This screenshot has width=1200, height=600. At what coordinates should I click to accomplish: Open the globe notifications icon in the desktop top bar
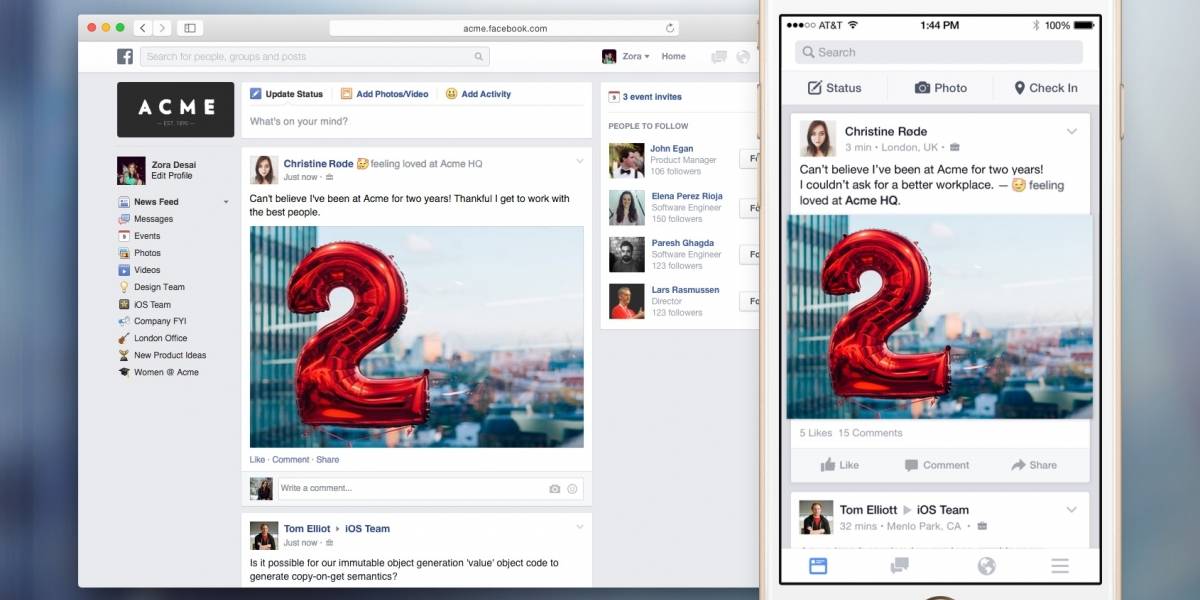pyautogui.click(x=743, y=57)
